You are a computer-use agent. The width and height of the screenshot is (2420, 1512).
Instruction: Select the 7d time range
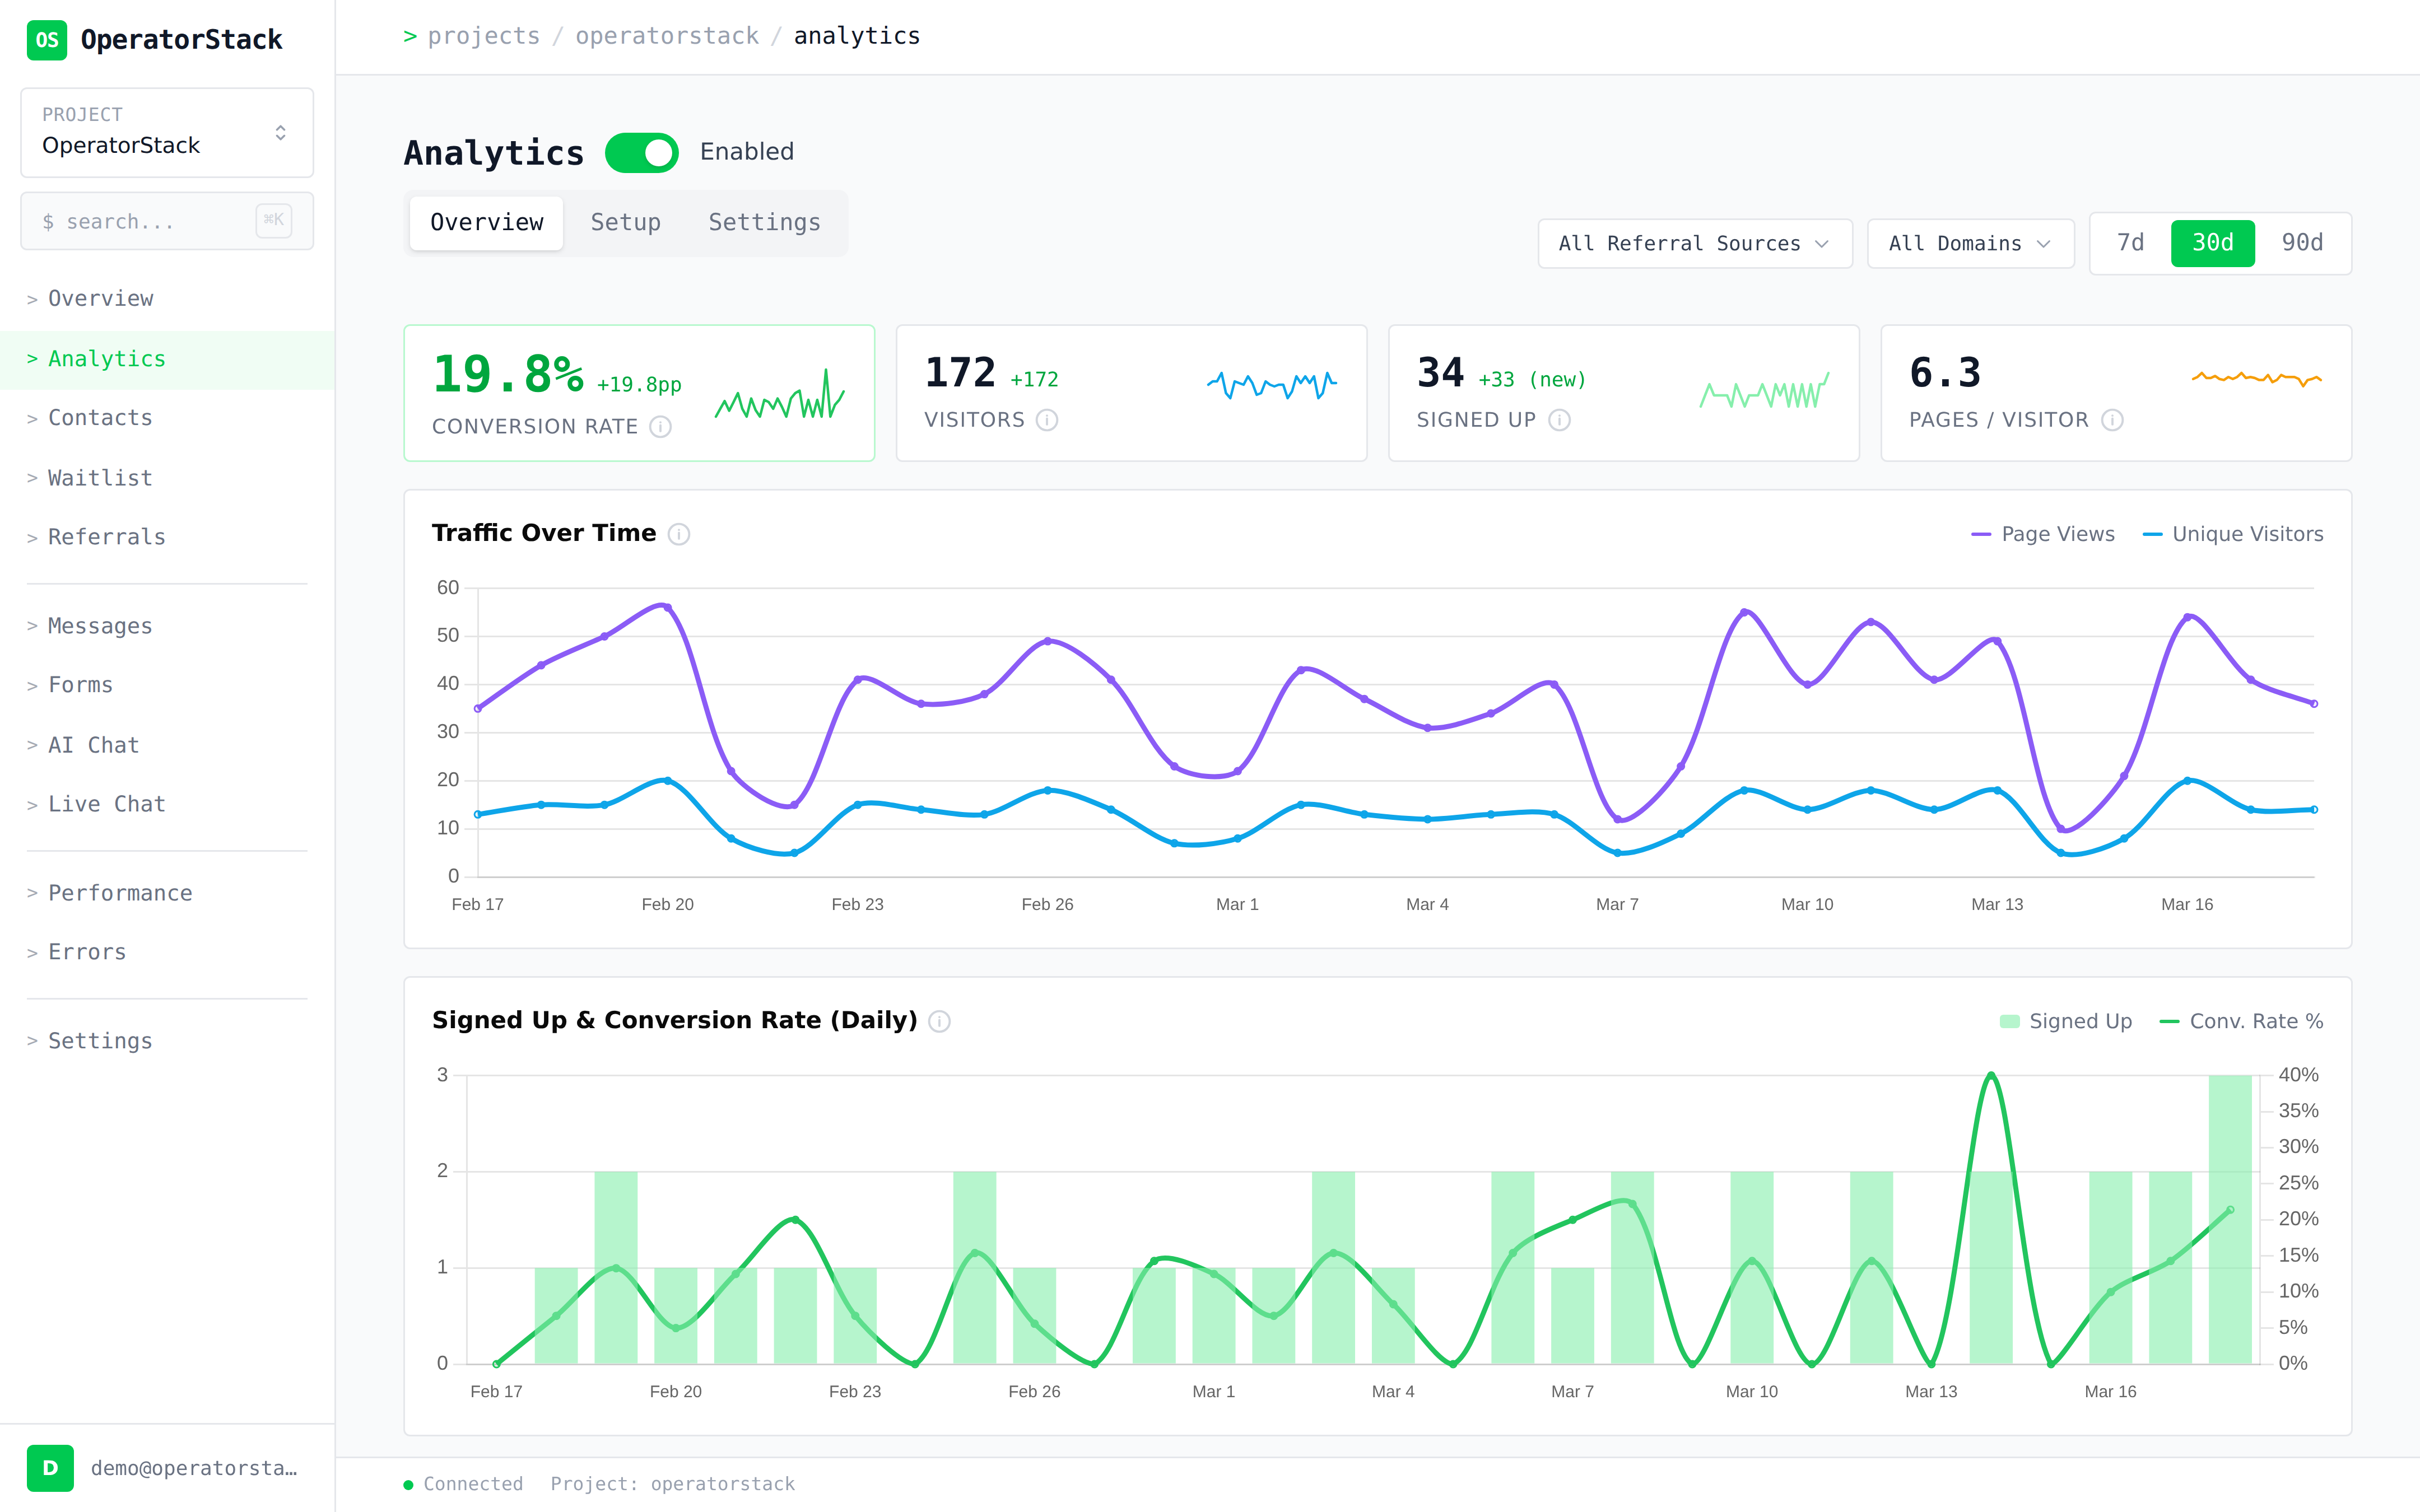(2130, 243)
